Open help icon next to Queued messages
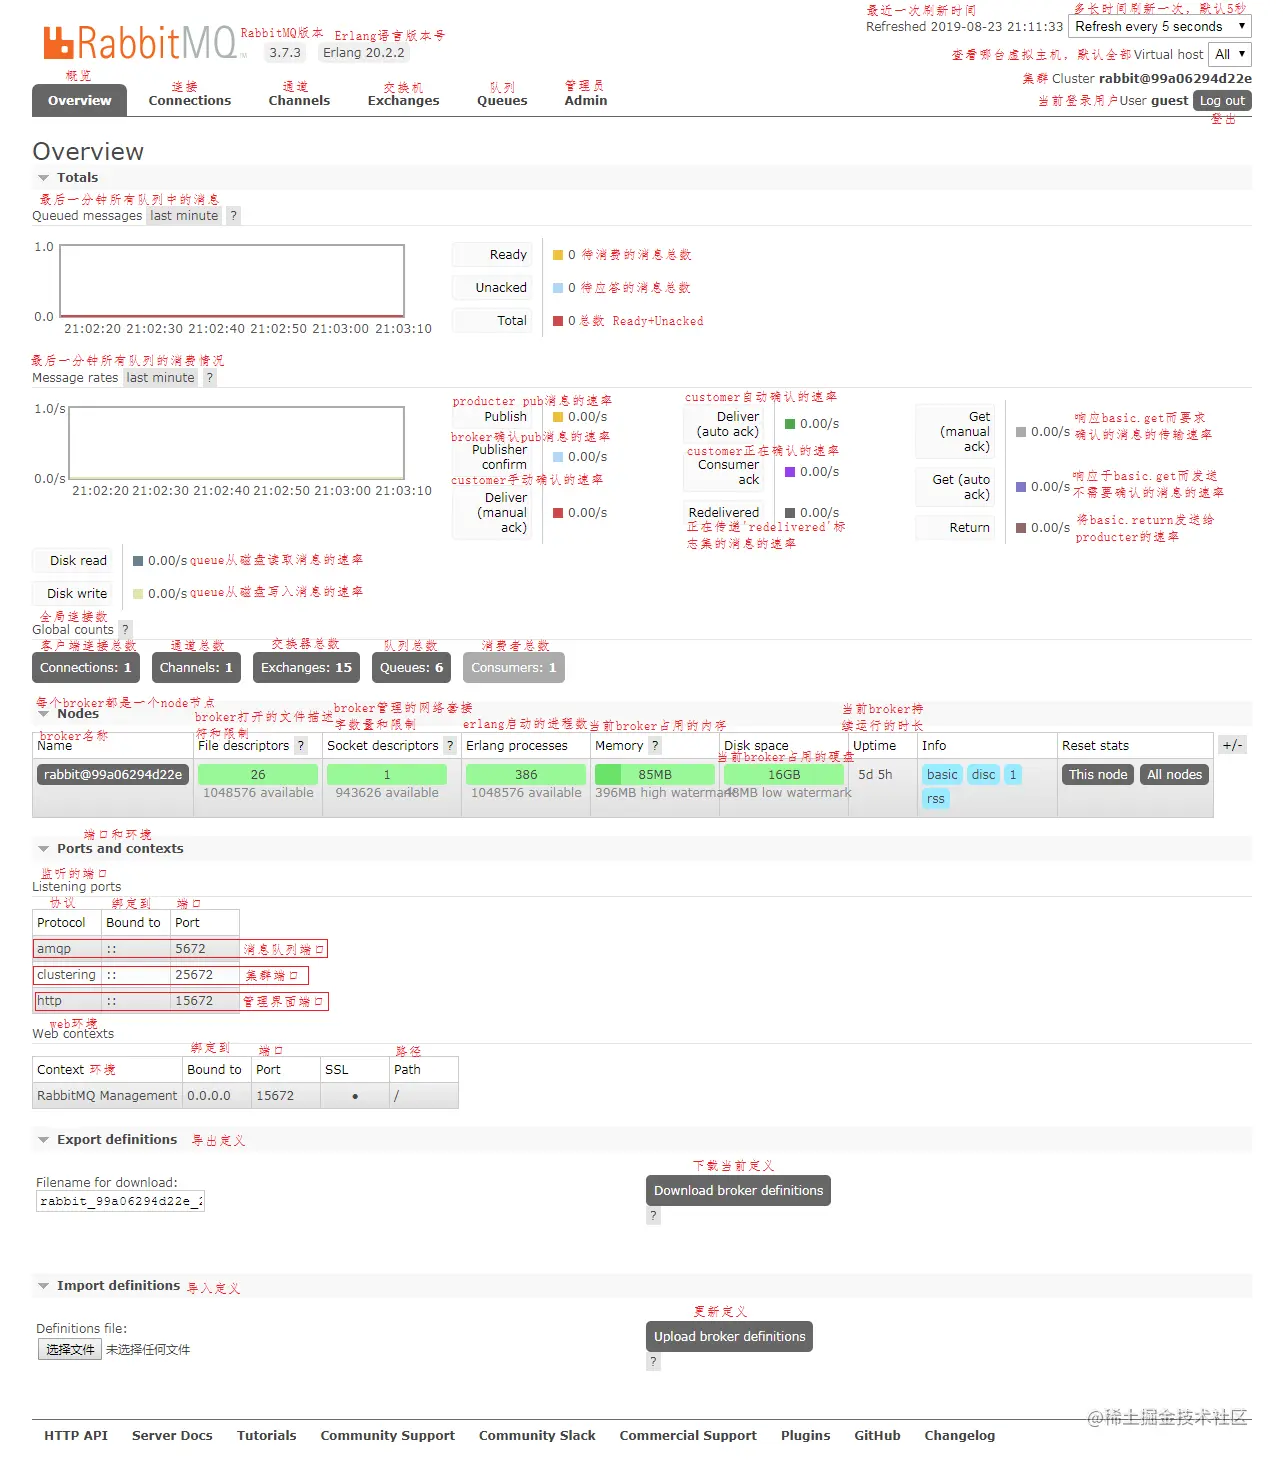The width and height of the screenshot is (1283, 1463). (x=233, y=216)
